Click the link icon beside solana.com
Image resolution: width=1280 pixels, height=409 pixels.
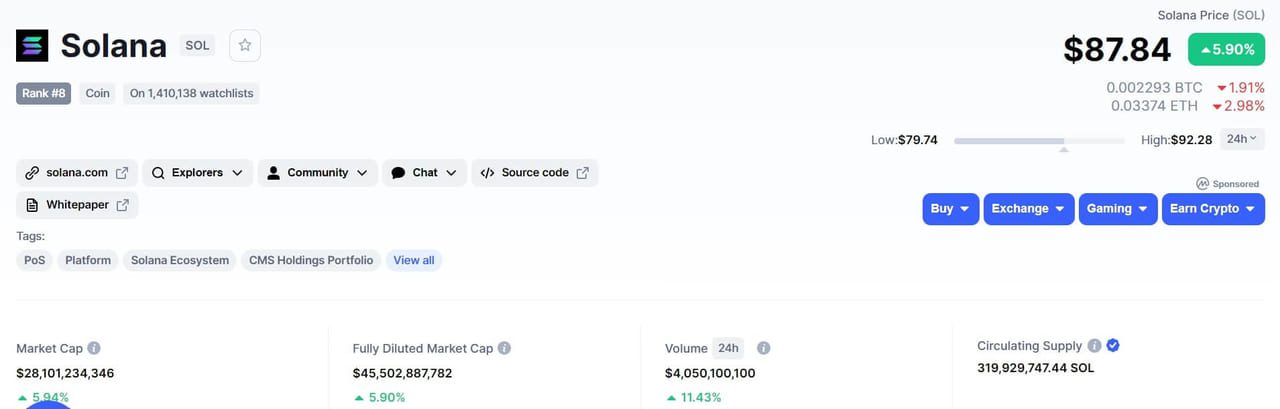tap(32, 173)
